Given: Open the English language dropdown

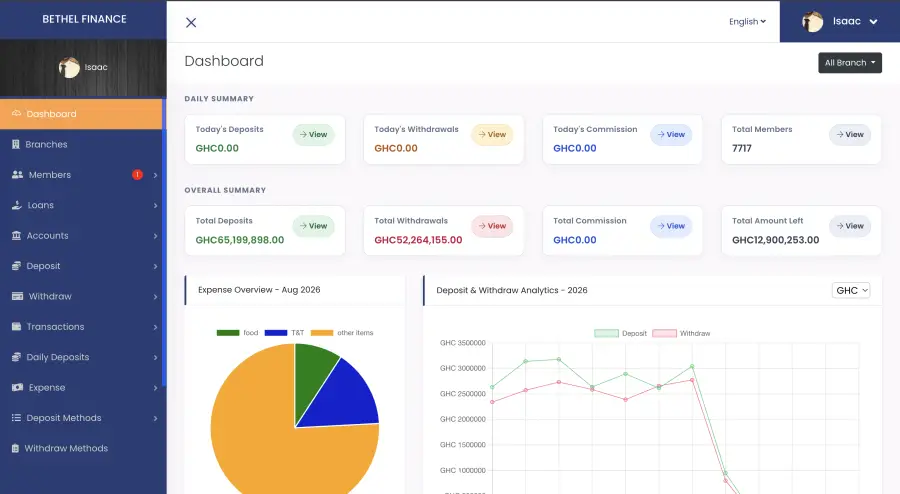Looking at the screenshot, I should point(747,21).
